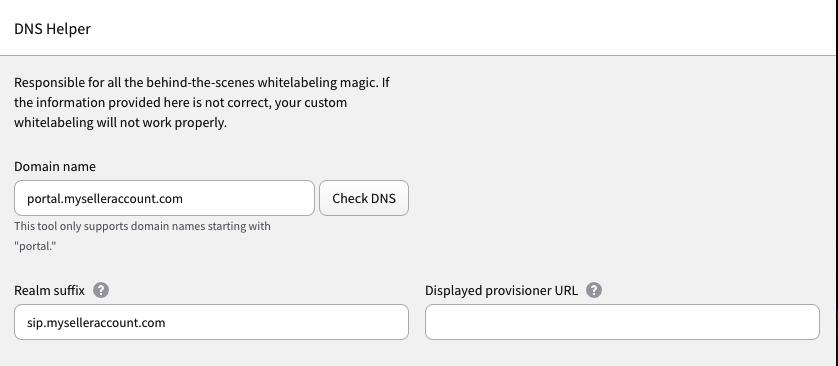Click the whitelabeling description paragraph
Image resolution: width=838 pixels, height=366 pixels.
pos(201,102)
